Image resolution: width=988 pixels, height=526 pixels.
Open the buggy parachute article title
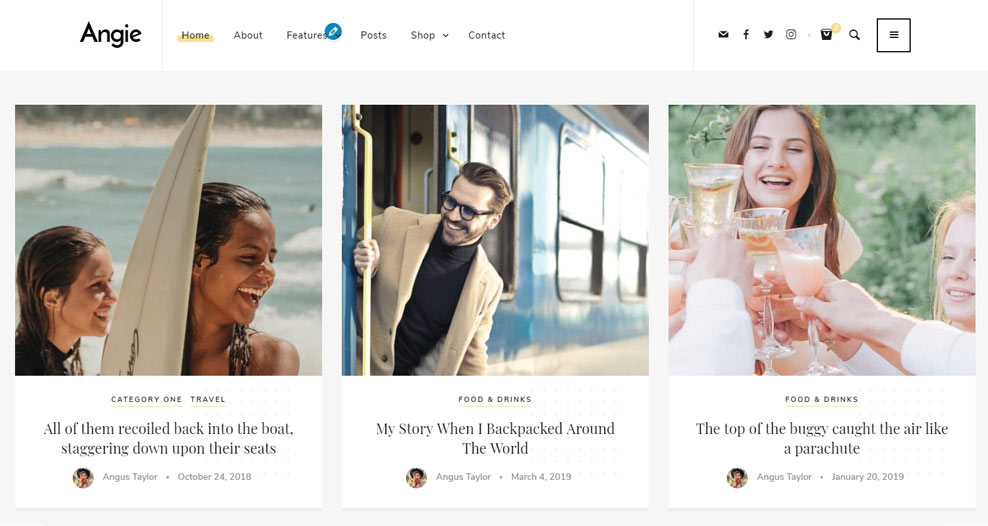point(821,438)
